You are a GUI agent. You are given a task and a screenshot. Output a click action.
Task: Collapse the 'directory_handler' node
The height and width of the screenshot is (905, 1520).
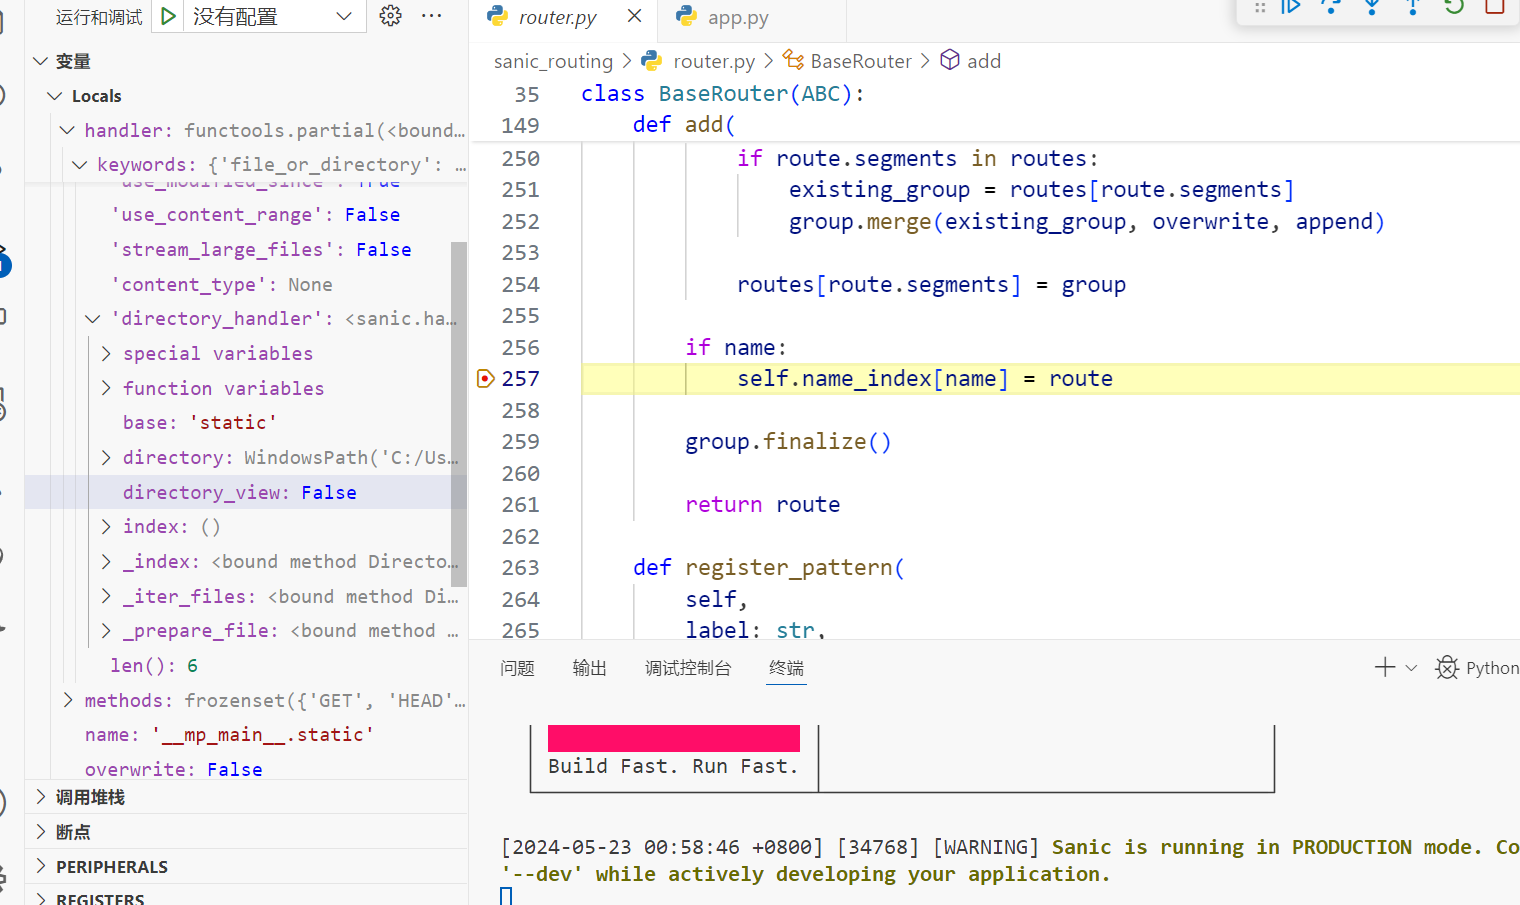[x=93, y=318]
